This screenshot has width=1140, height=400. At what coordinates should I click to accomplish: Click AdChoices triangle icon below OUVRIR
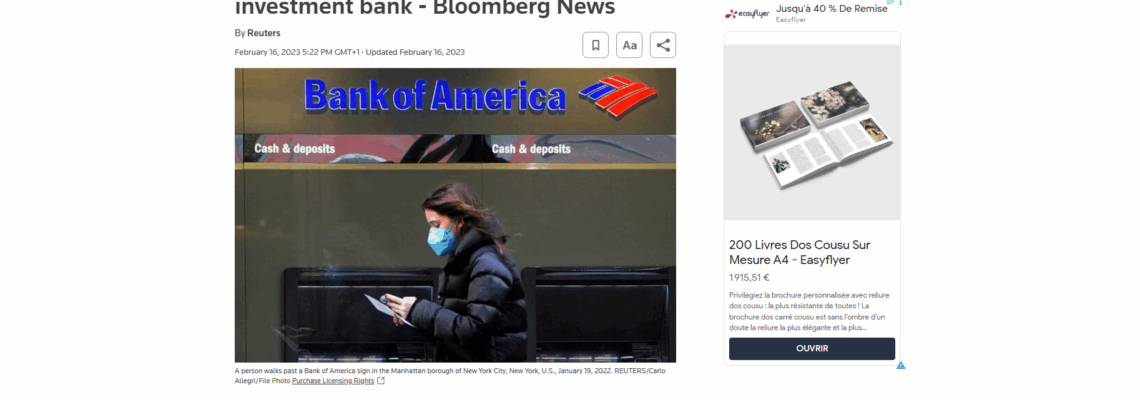coord(901,365)
